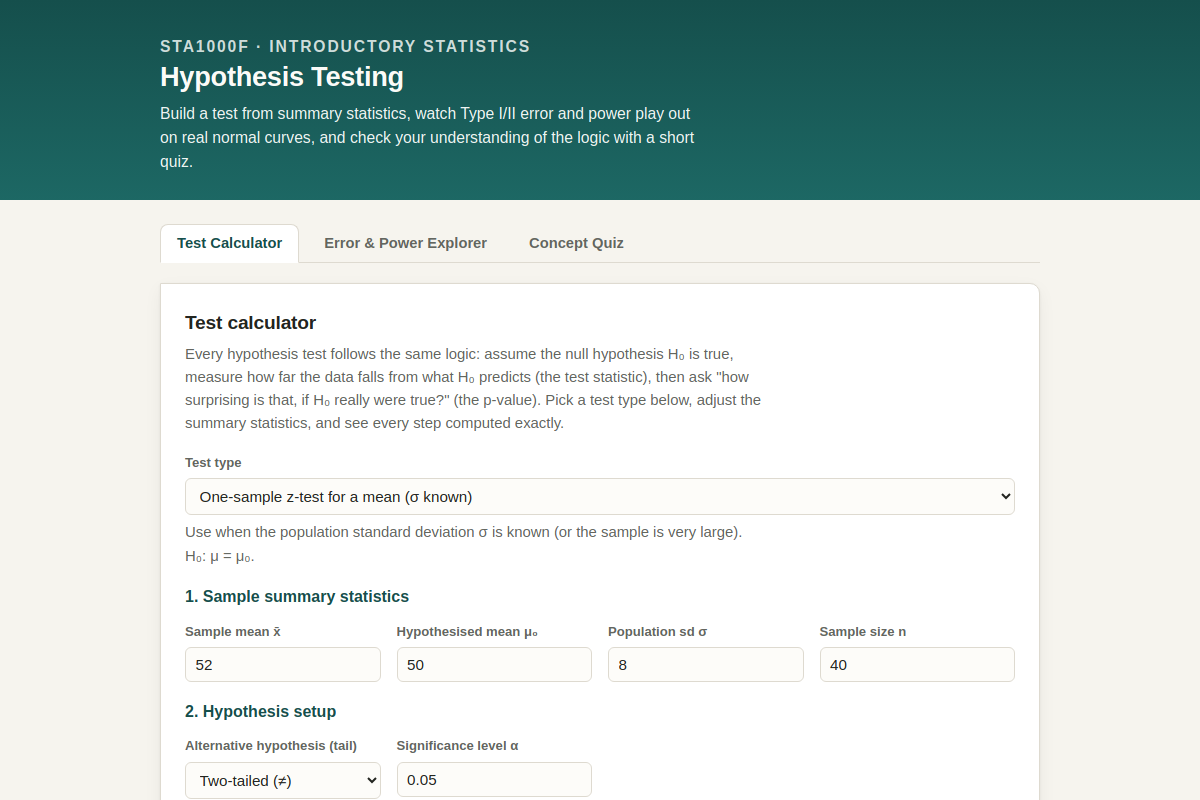Click the 'Sample size n' label
1200x800 pixels.
[x=863, y=631]
